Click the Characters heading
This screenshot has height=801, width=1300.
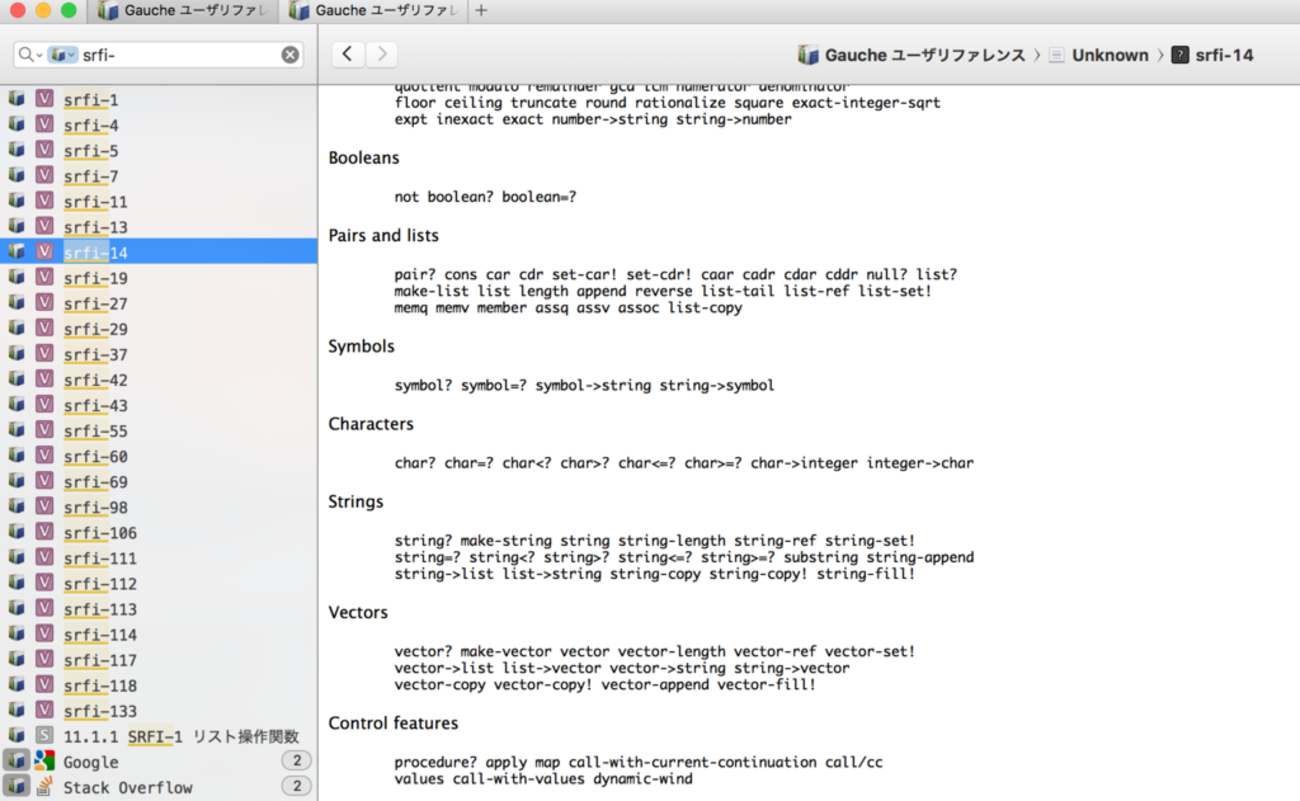point(371,424)
